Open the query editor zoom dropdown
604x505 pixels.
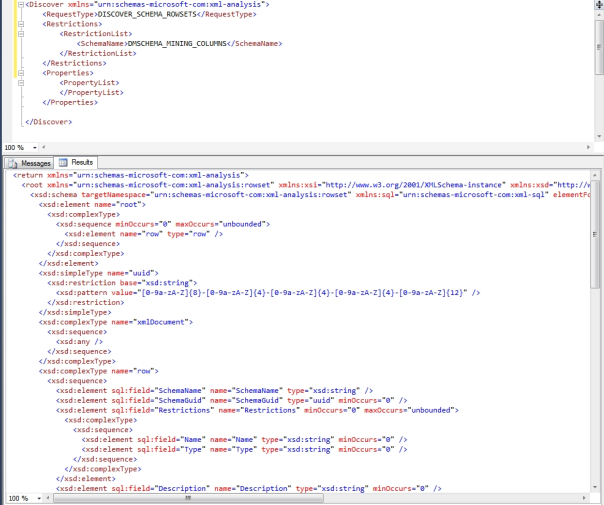[x=35, y=148]
